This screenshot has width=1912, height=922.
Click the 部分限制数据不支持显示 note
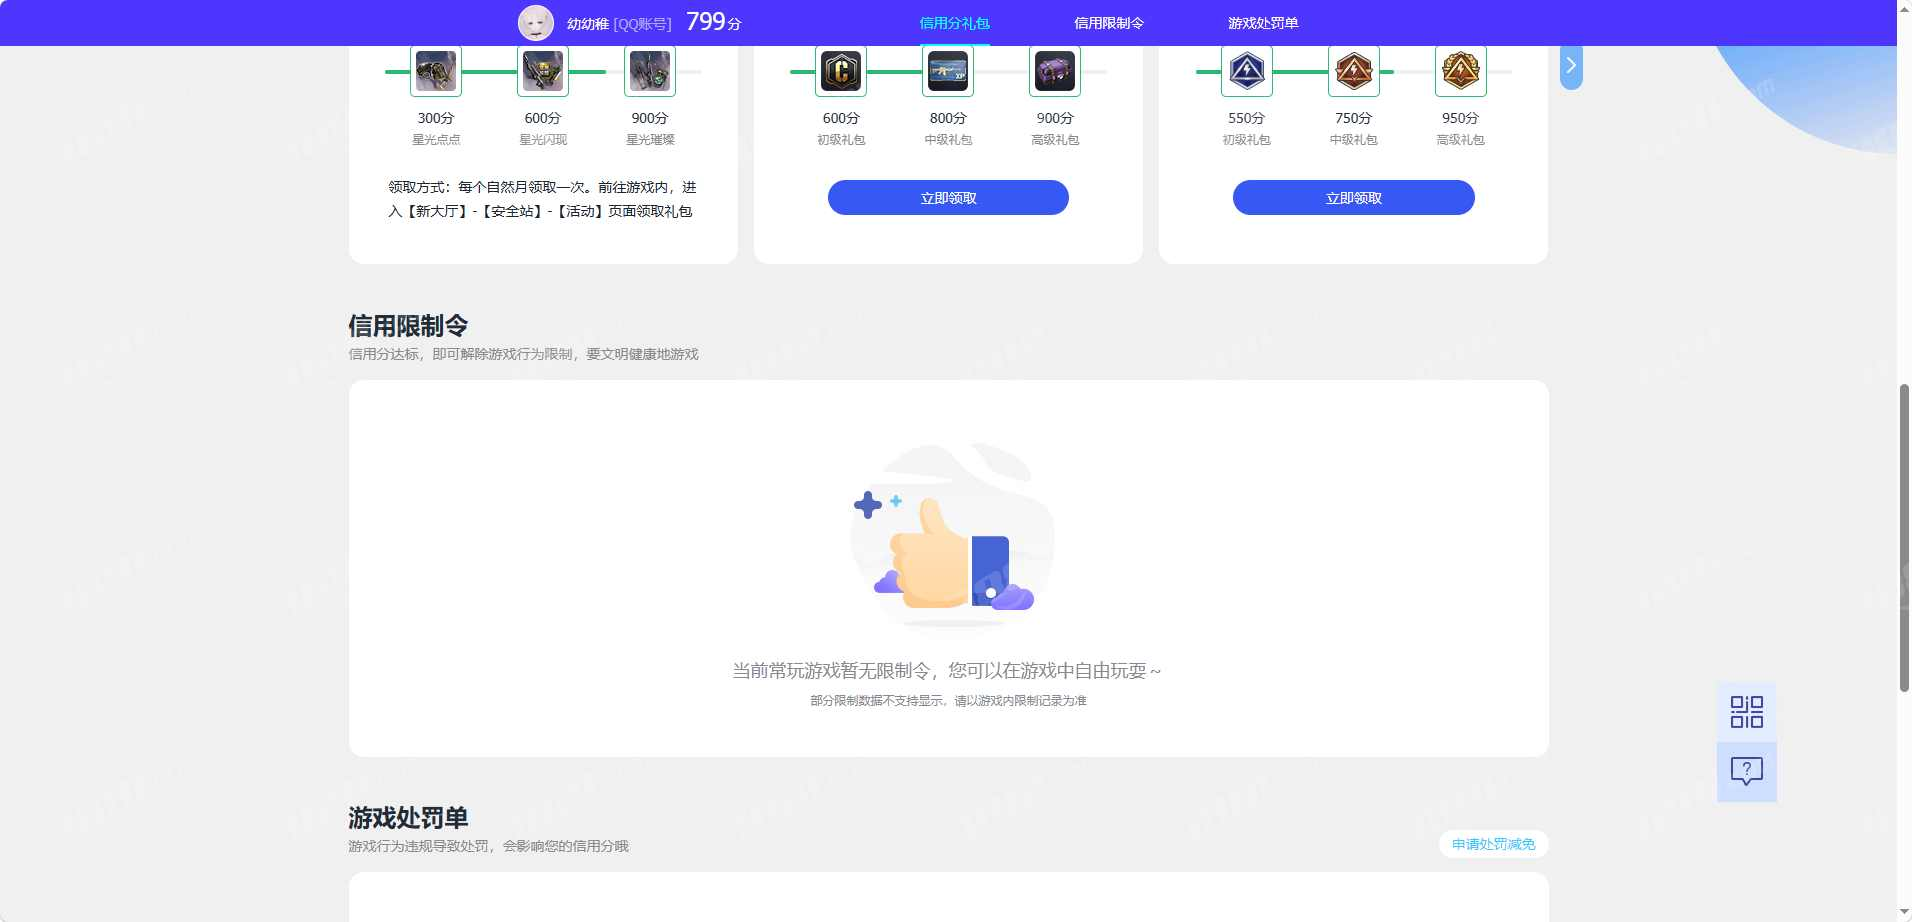(948, 701)
